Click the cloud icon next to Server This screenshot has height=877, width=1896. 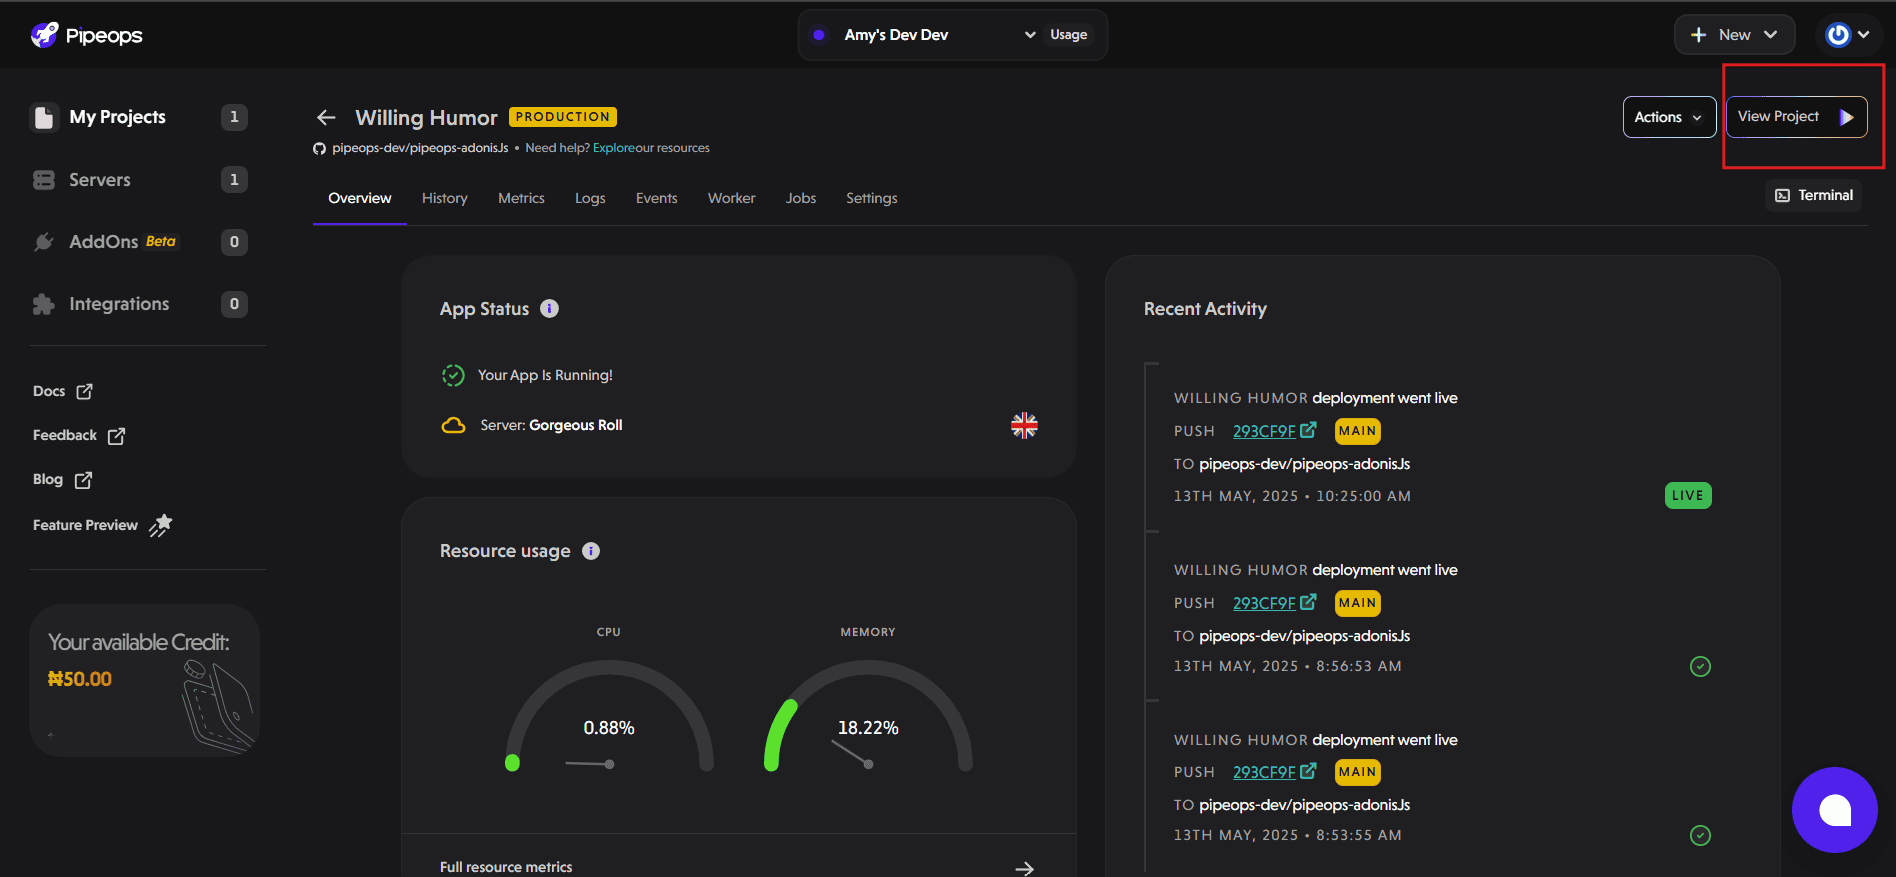point(453,425)
